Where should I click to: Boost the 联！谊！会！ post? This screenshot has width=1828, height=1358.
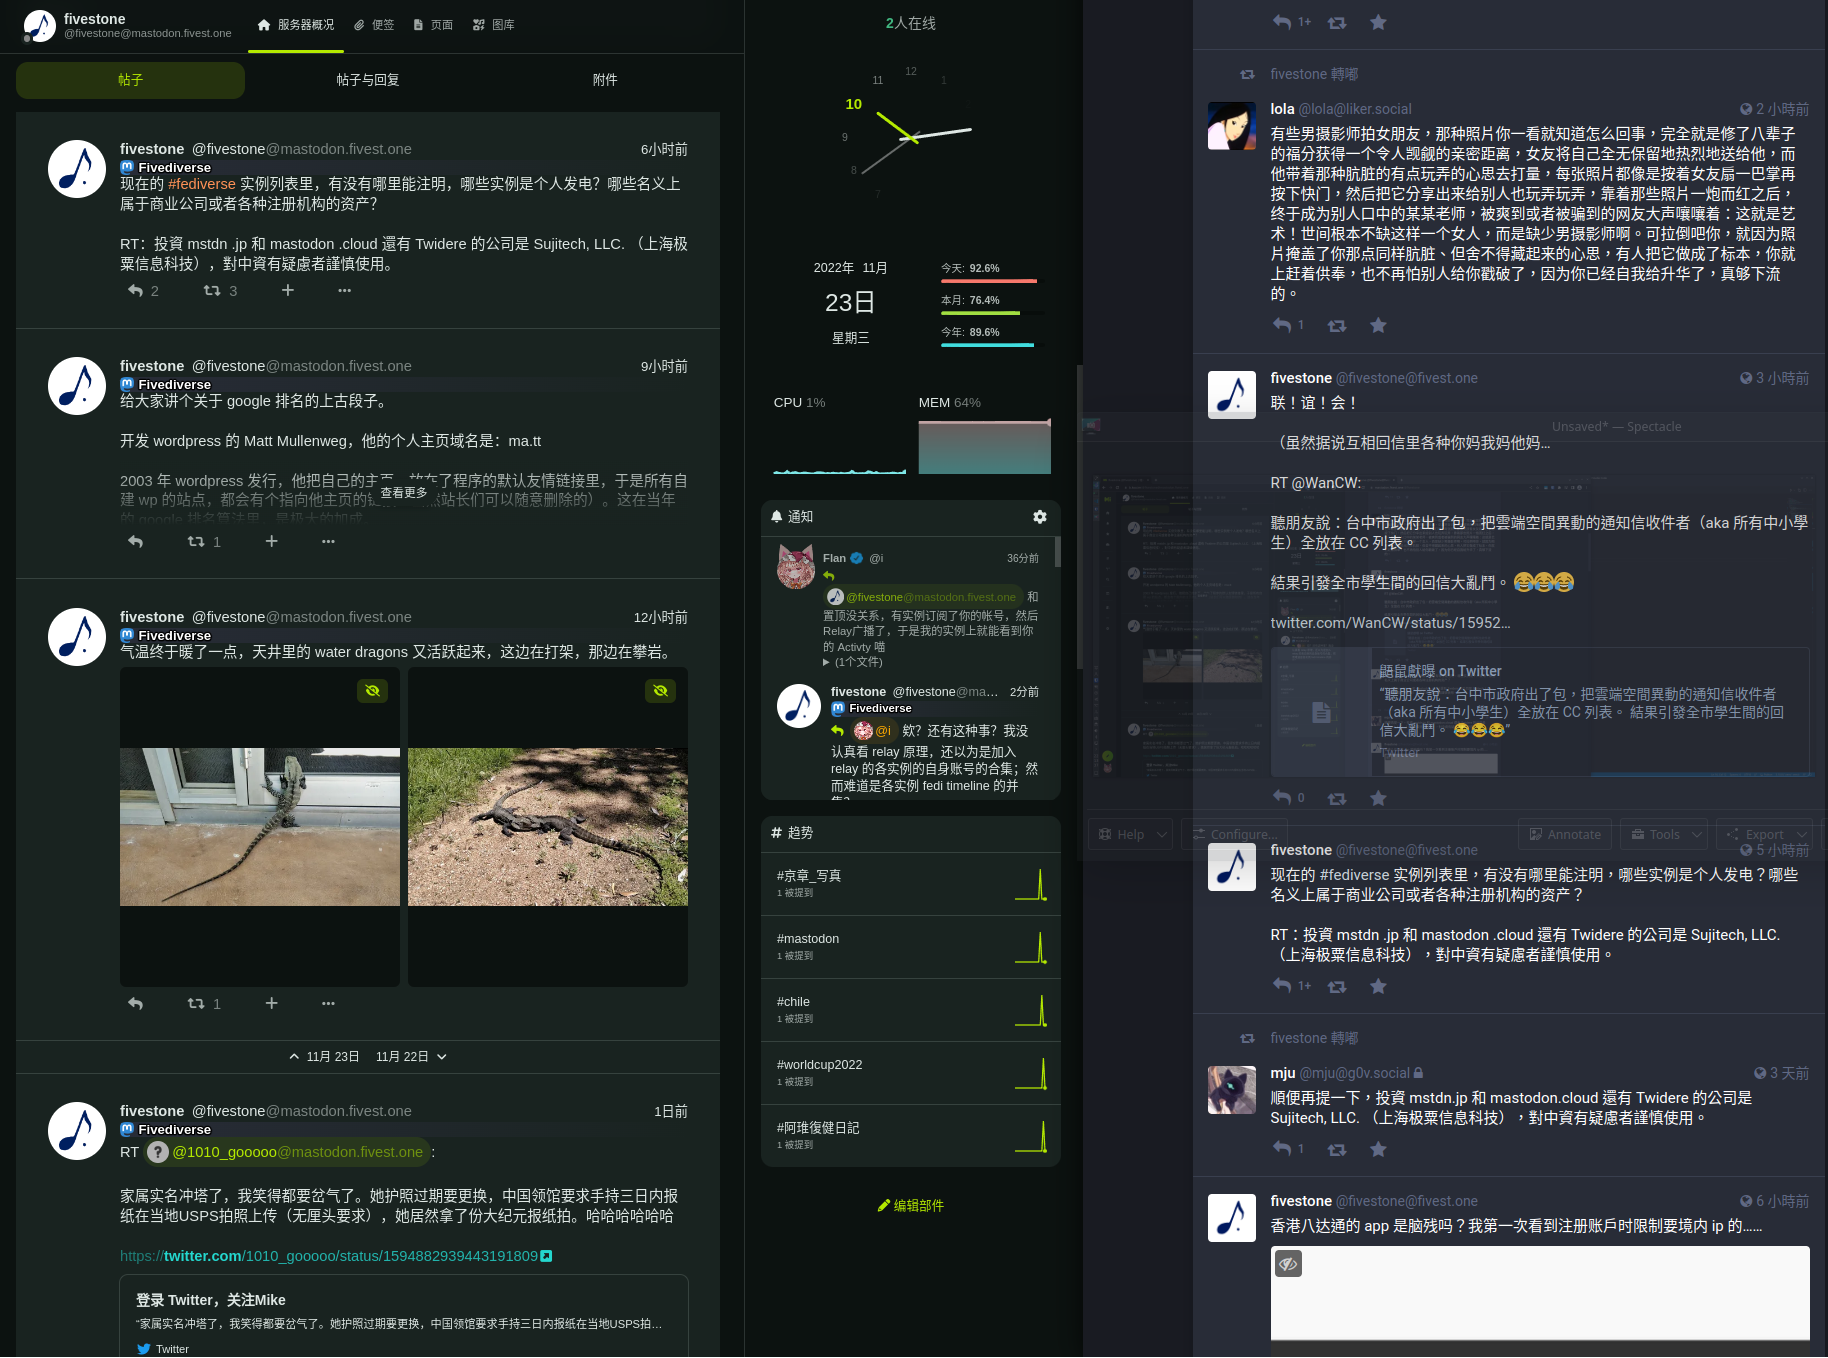point(1337,798)
